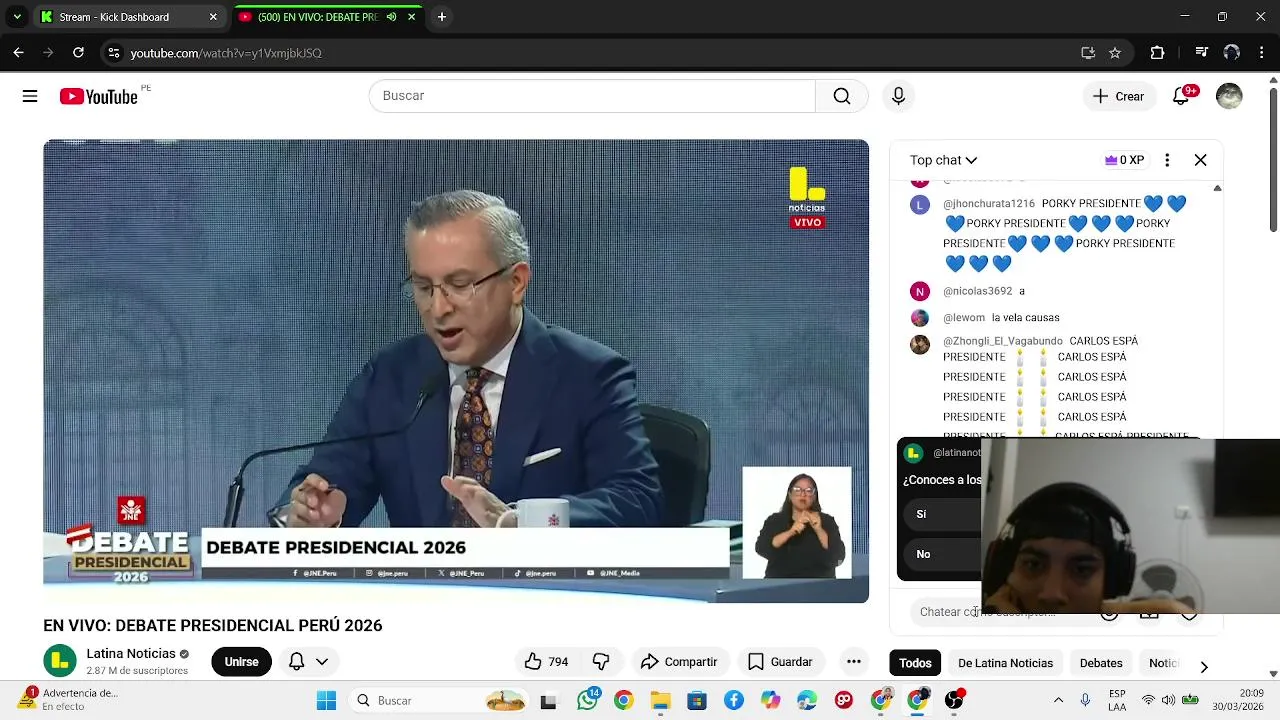Image resolution: width=1280 pixels, height=720 pixels.
Task: Bookmark this page with the star icon
Action: pos(1115,53)
